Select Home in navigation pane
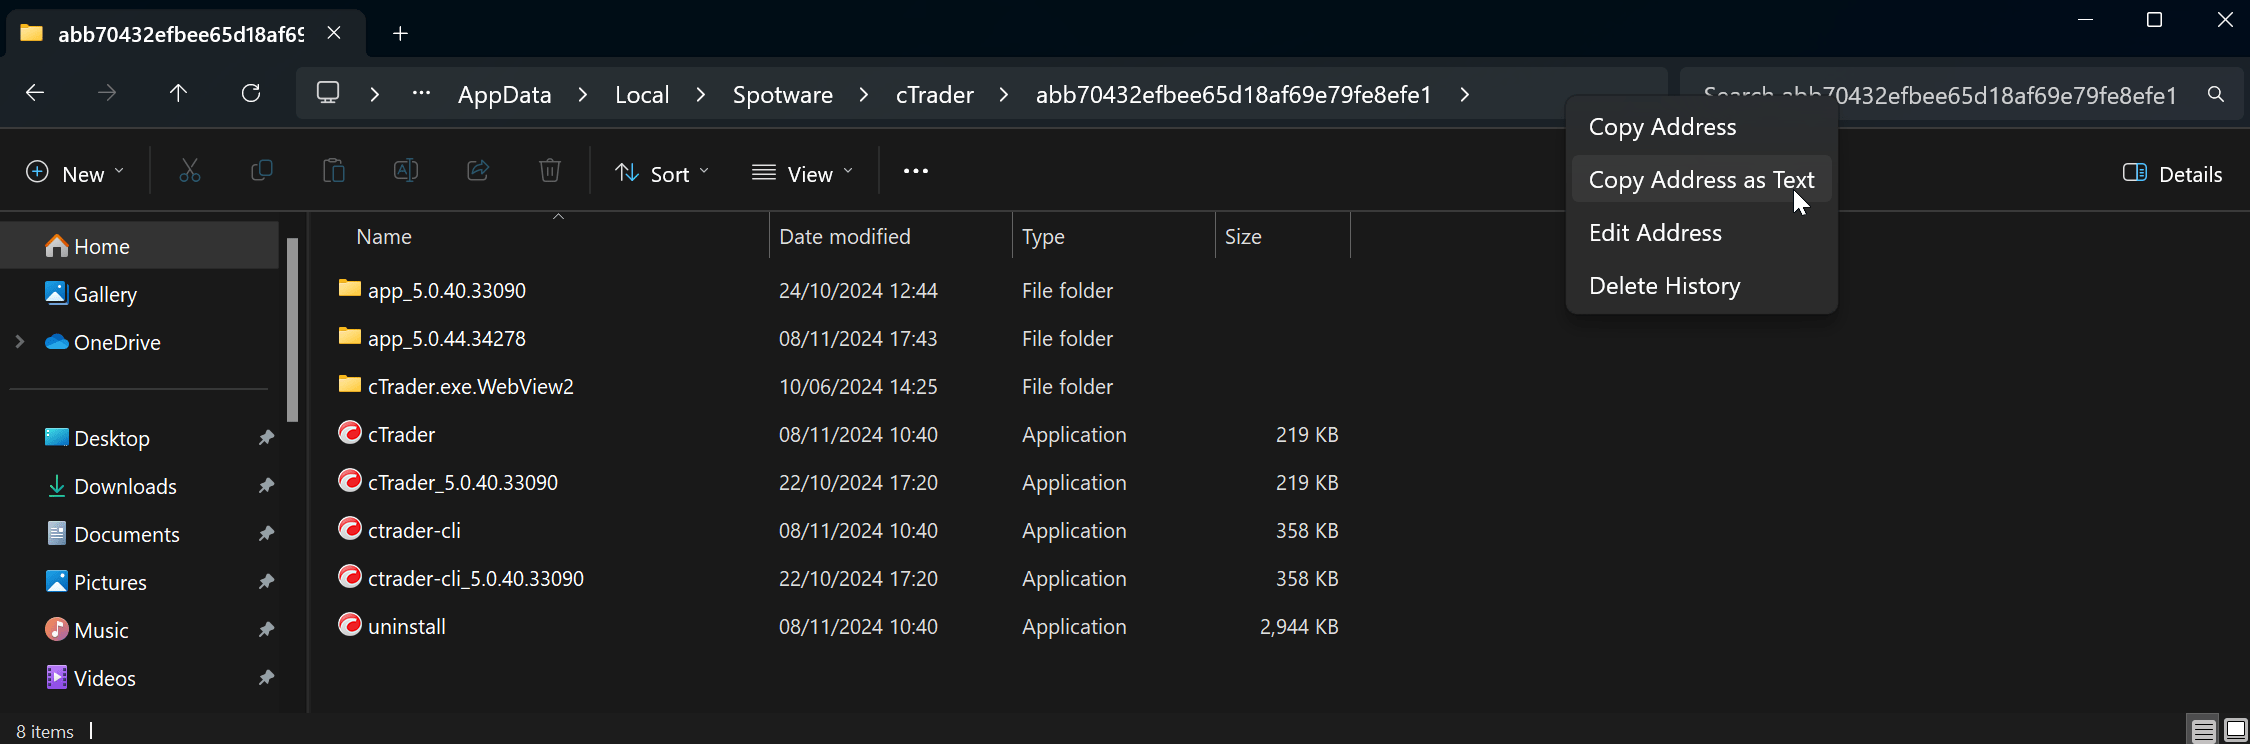 click(140, 246)
